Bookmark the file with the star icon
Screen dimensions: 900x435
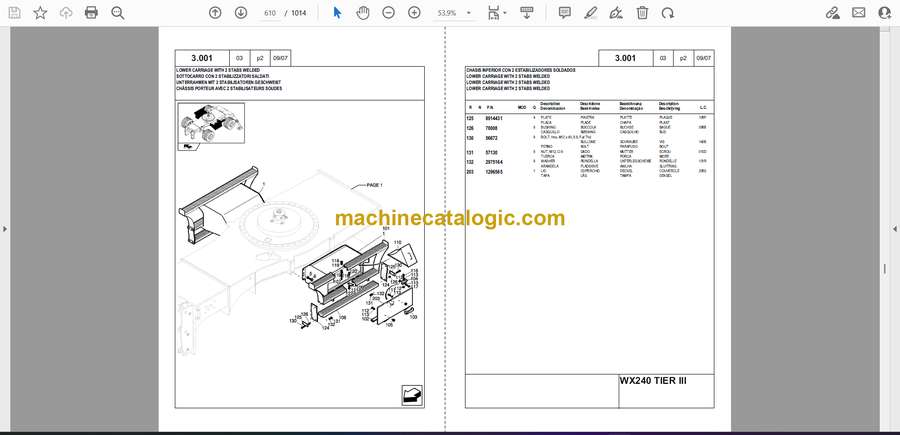tap(40, 13)
